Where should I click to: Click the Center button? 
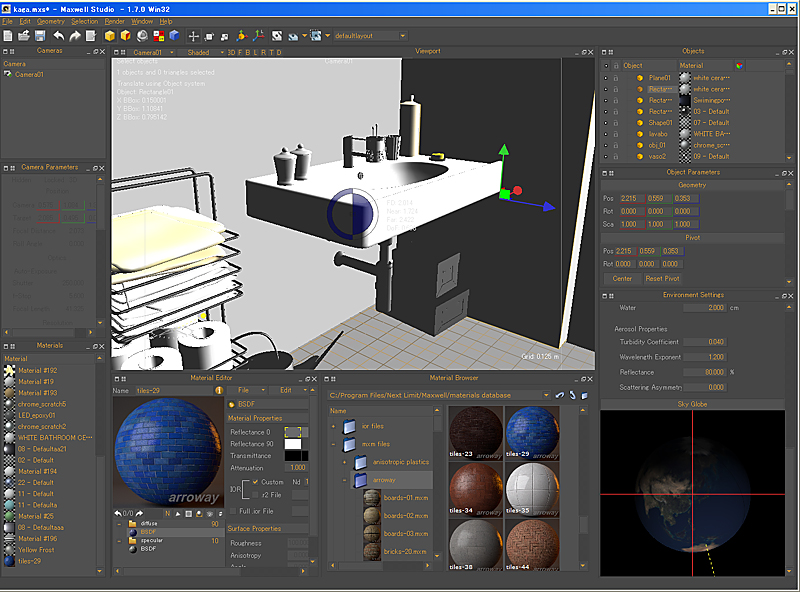click(x=622, y=278)
